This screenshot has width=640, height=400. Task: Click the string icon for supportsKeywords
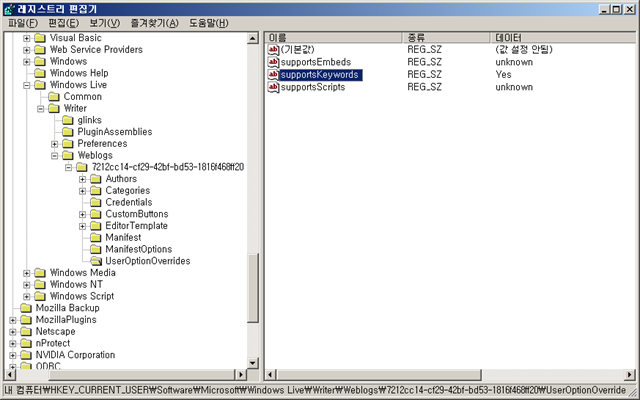coord(273,75)
